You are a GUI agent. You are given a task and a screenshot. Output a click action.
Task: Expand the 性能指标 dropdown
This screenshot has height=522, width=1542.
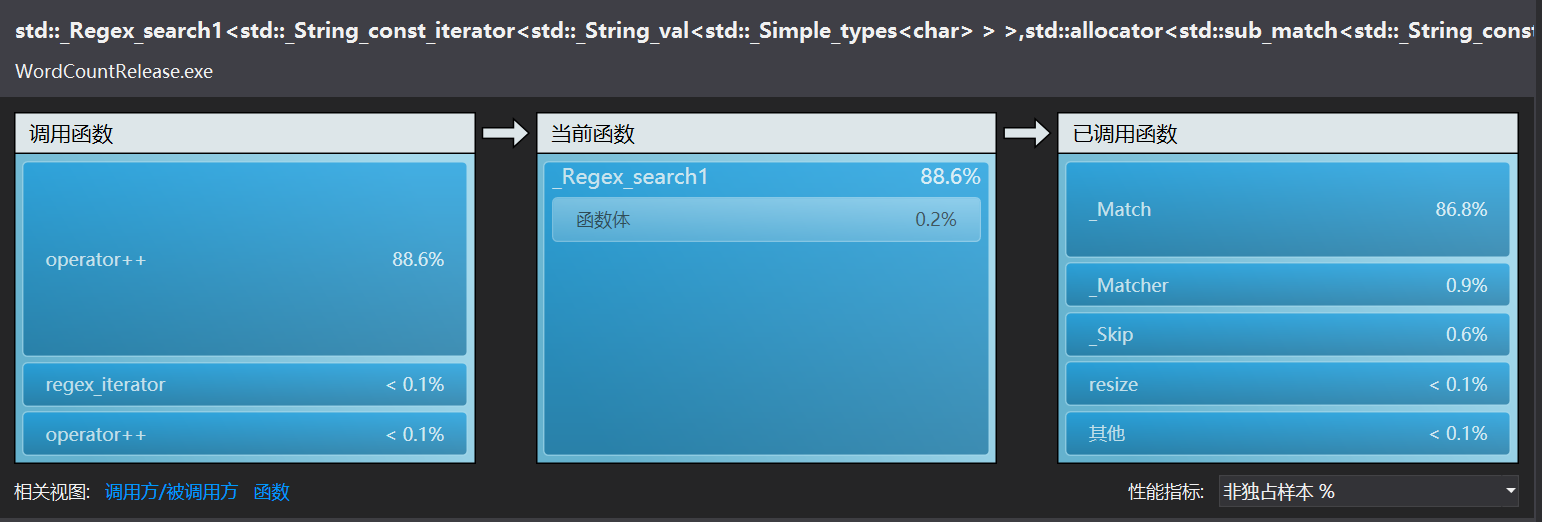[1368, 491]
